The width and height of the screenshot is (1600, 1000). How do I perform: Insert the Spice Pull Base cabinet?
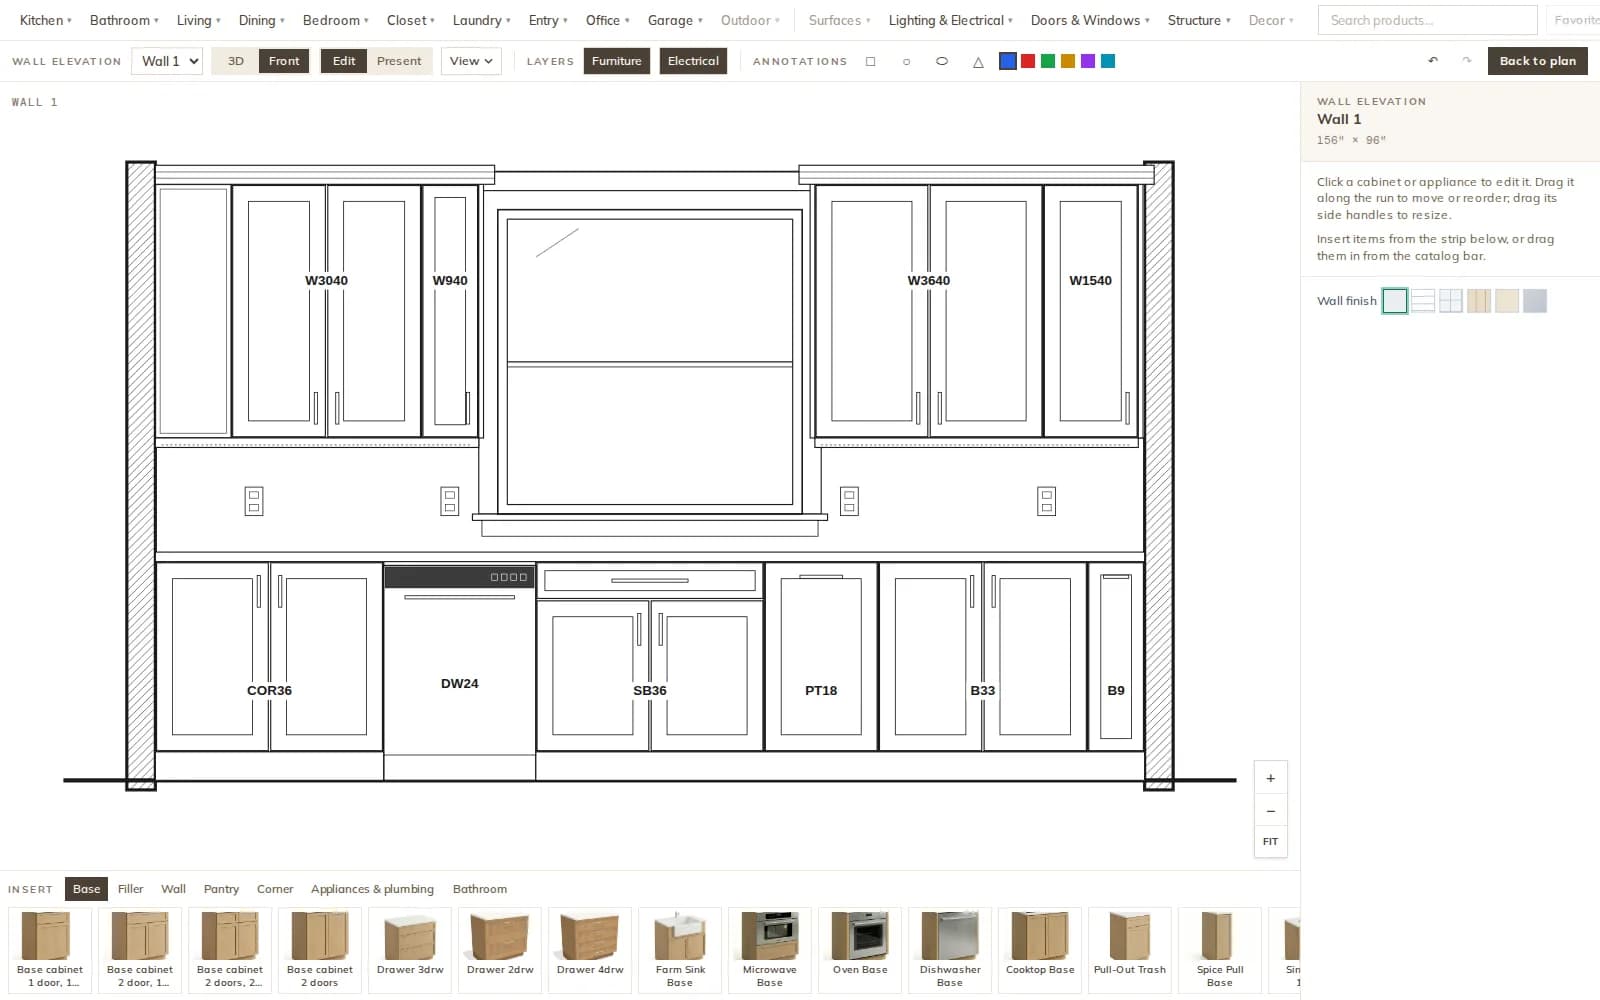pyautogui.click(x=1220, y=950)
